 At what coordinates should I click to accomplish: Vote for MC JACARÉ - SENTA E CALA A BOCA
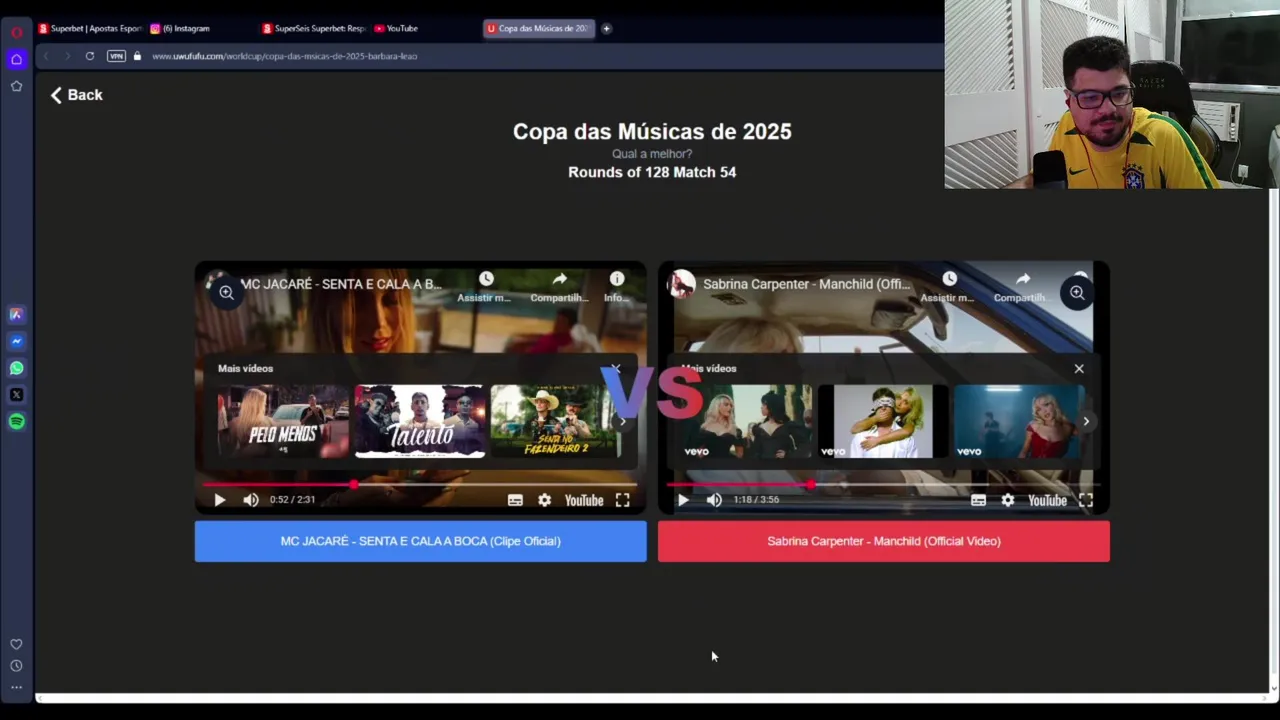[420, 541]
